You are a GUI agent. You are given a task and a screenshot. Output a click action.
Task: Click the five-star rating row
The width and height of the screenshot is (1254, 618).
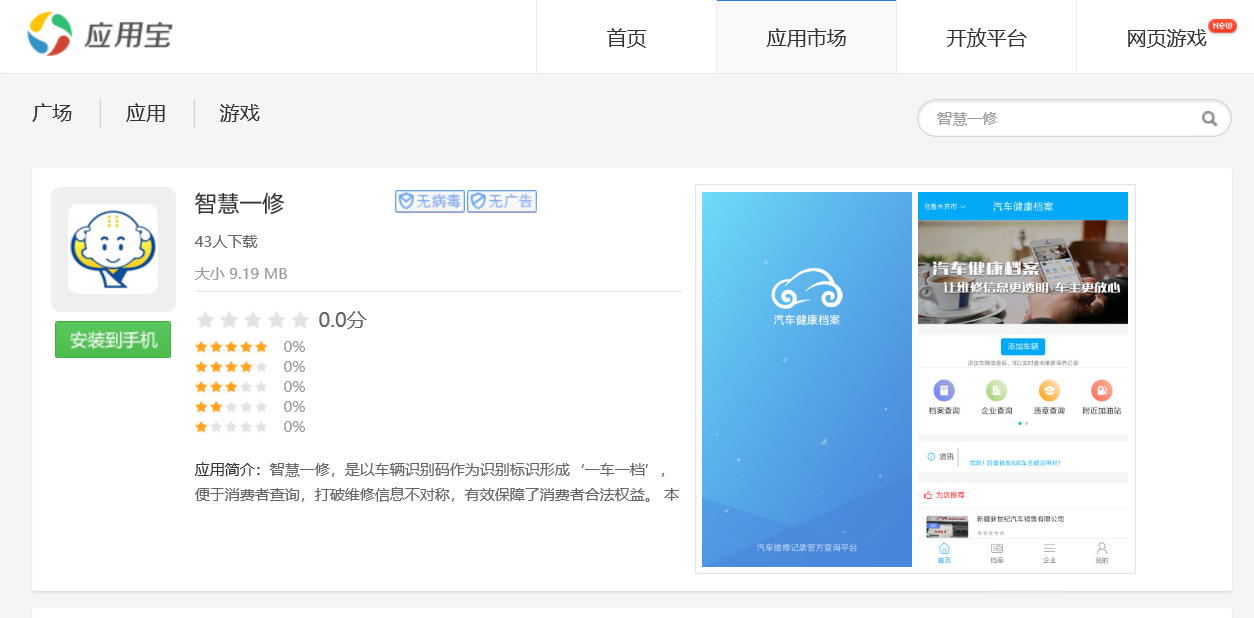[x=250, y=347]
